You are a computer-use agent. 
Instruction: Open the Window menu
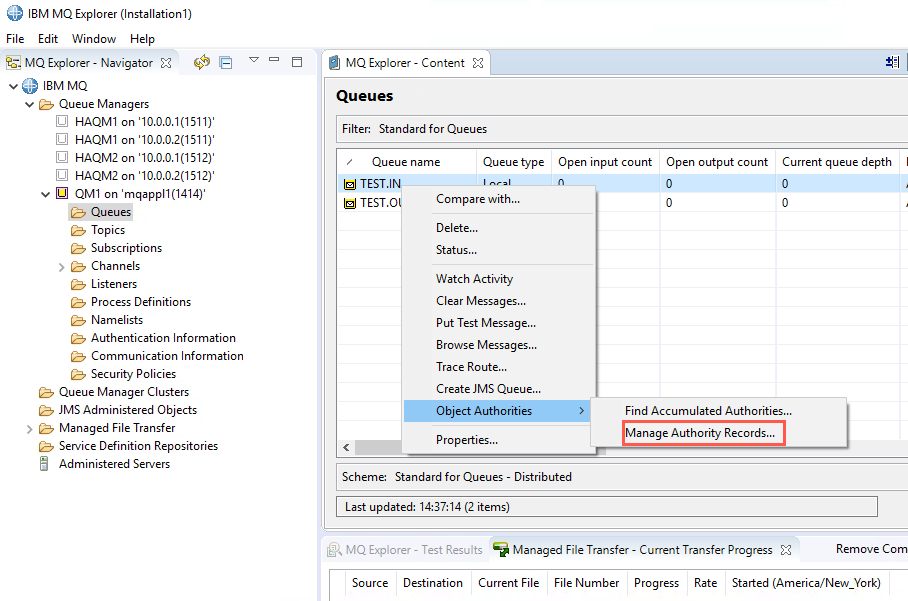[94, 39]
